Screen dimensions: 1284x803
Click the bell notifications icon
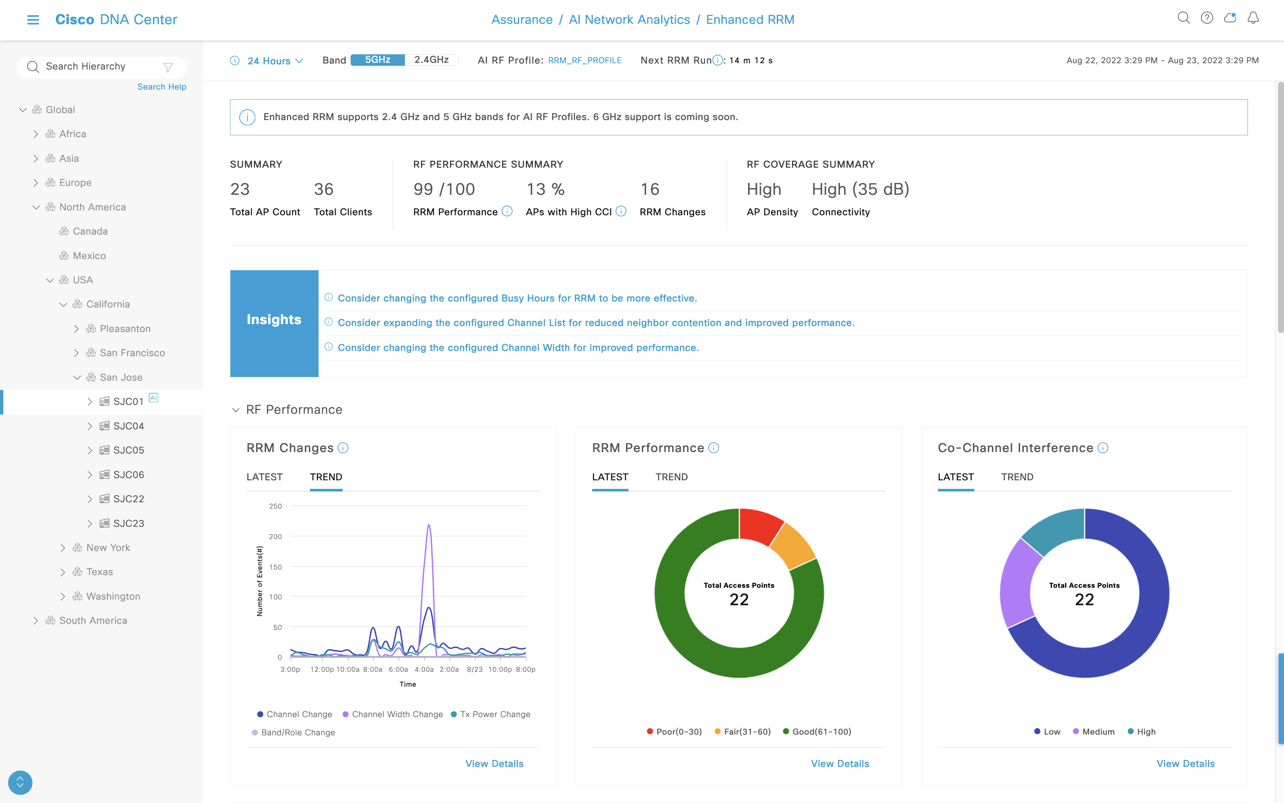(x=1253, y=17)
